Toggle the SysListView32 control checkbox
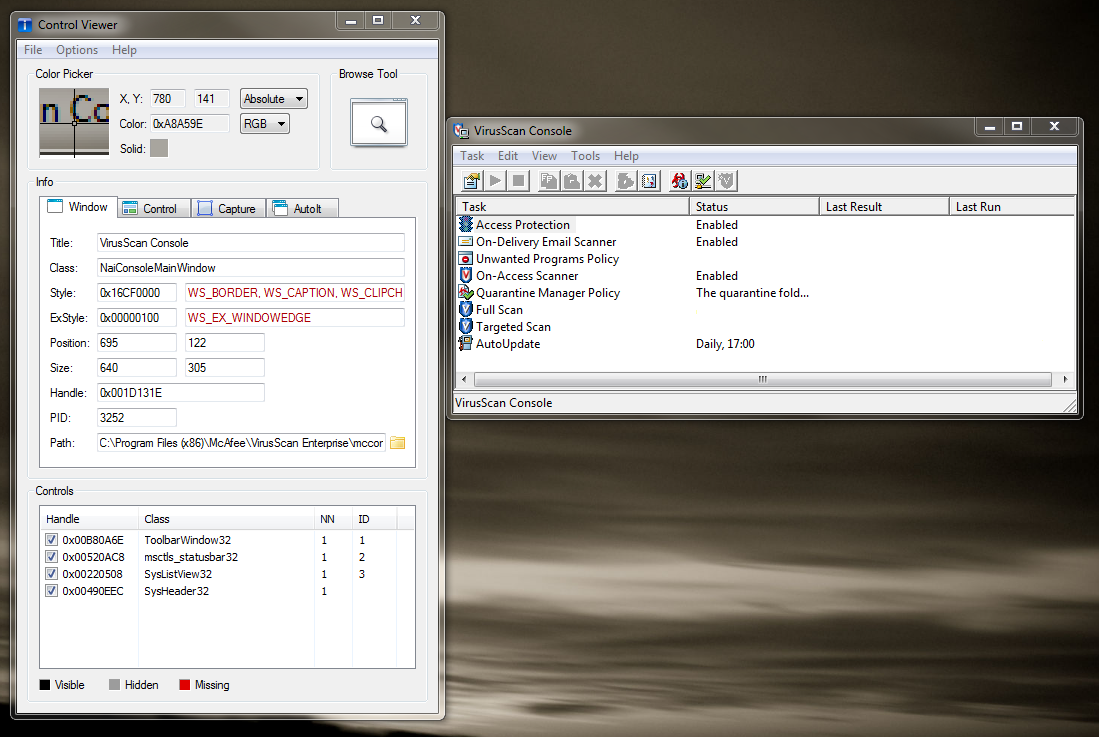 click(52, 574)
